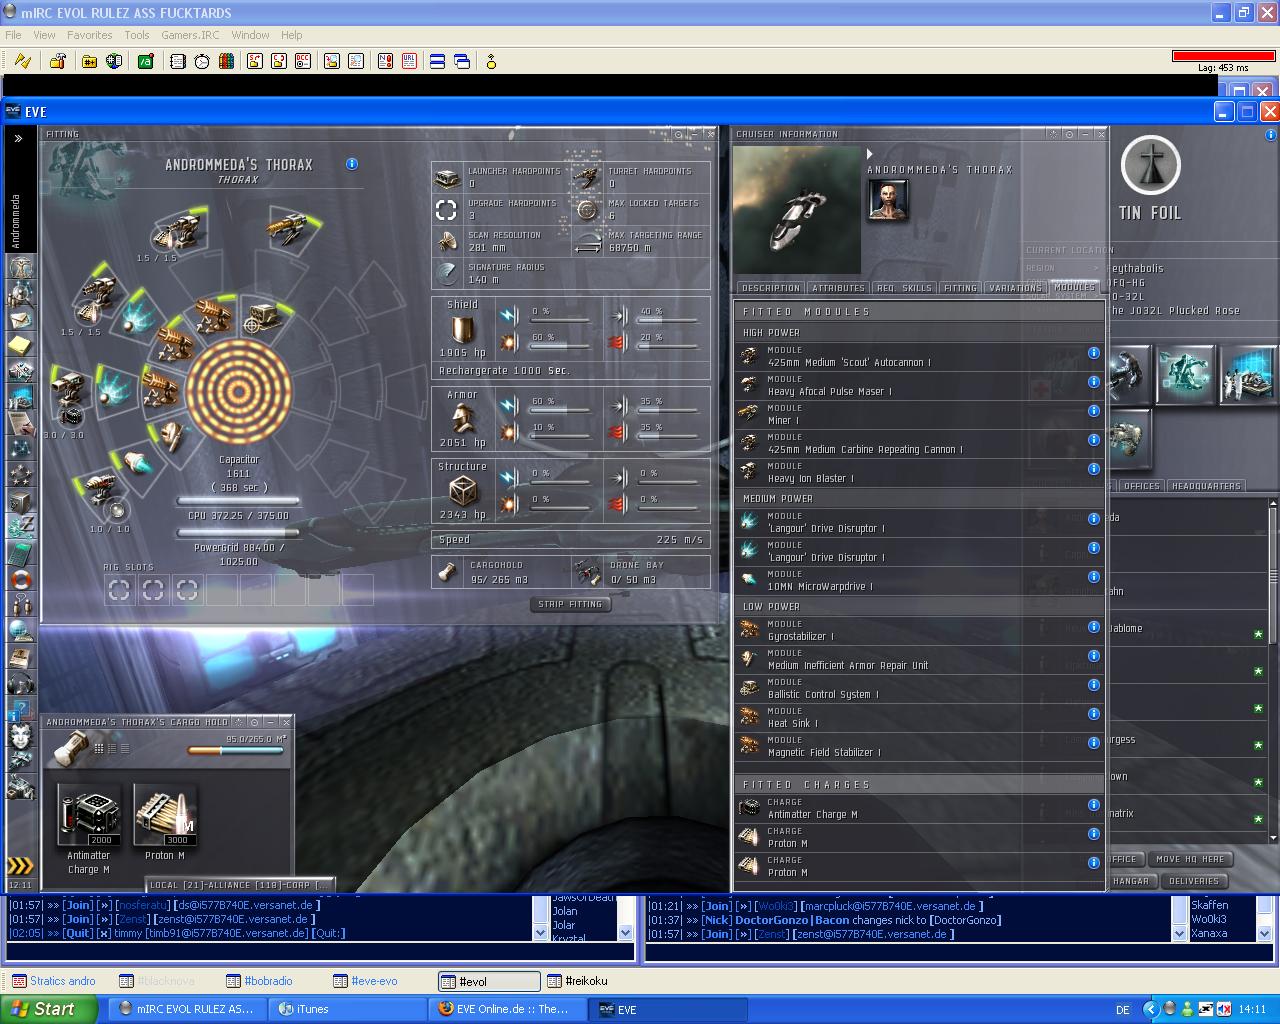Open the Local channel tab bar
This screenshot has height=1024, width=1280.
(x=241, y=884)
